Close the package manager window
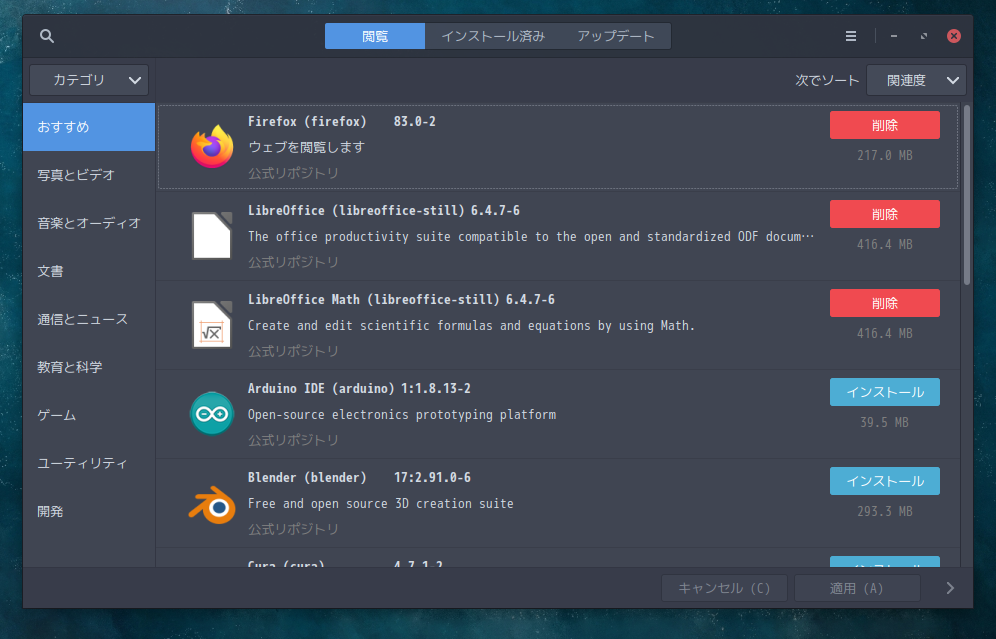996x639 pixels. 953,36
